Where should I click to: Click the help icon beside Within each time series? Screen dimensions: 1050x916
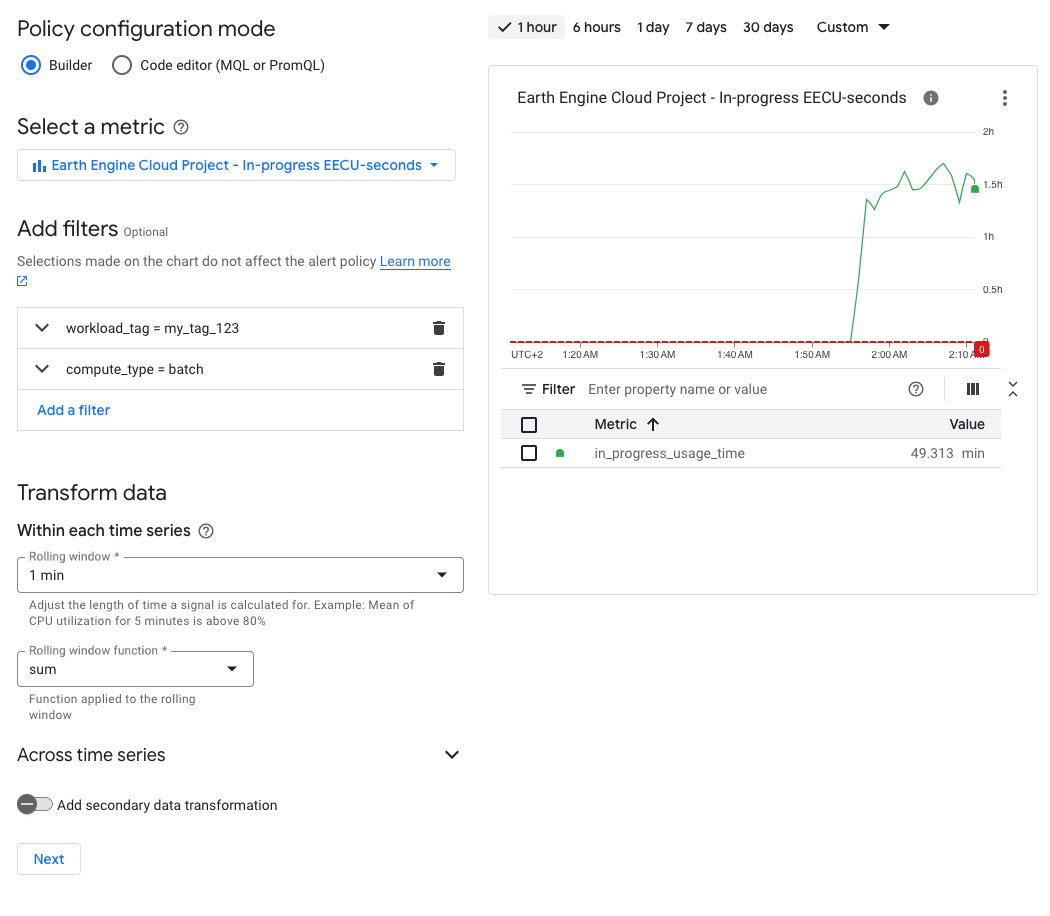[x=205, y=531]
